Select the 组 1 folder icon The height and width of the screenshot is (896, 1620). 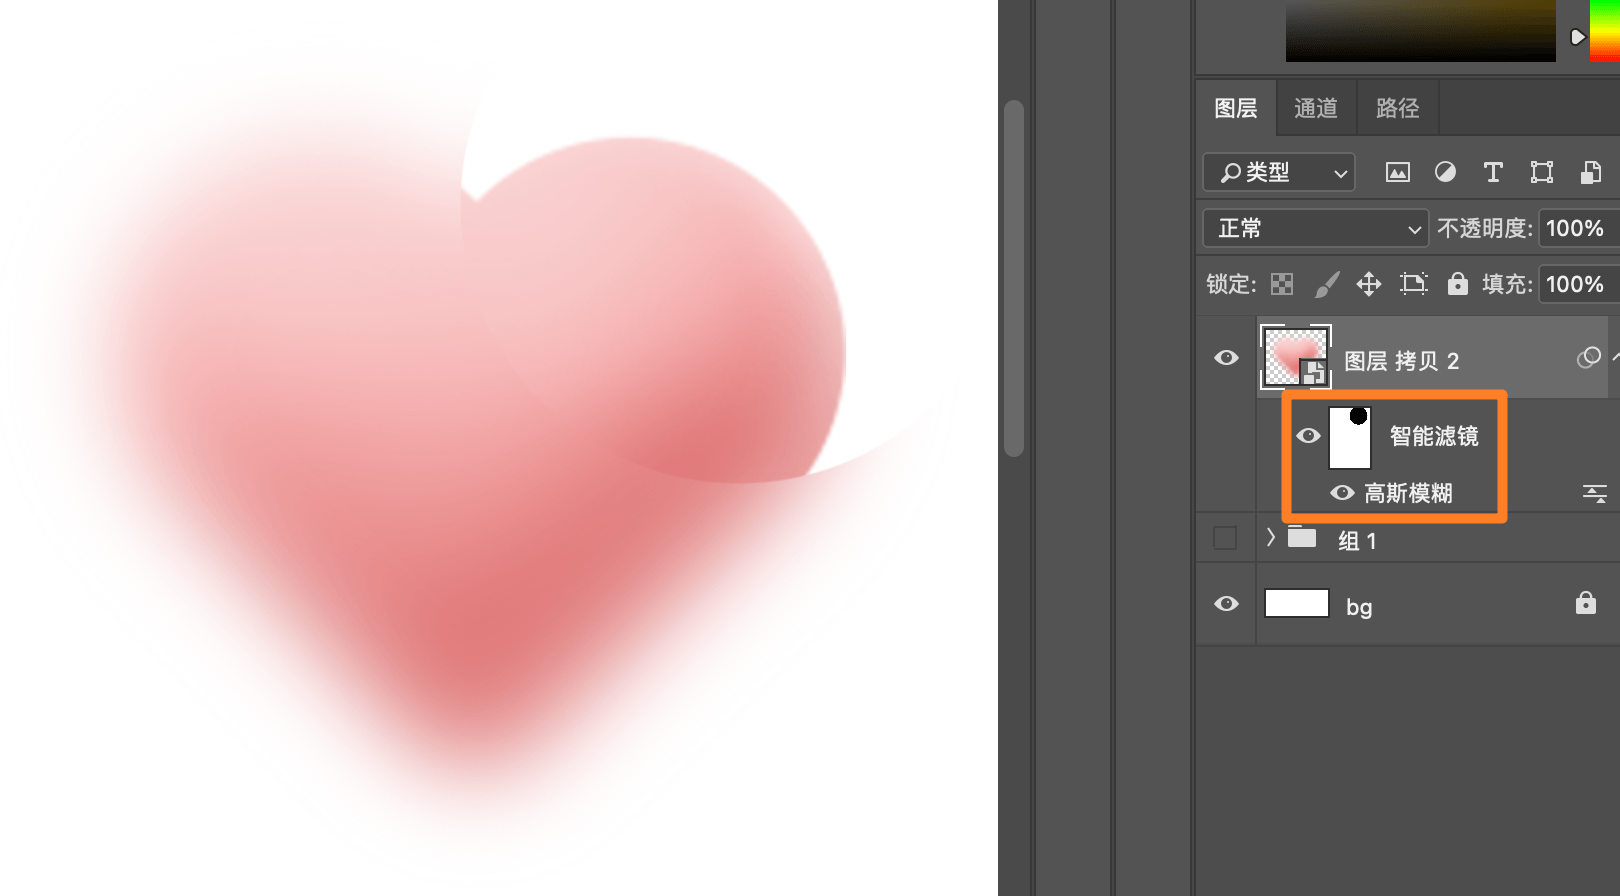[x=1301, y=537]
